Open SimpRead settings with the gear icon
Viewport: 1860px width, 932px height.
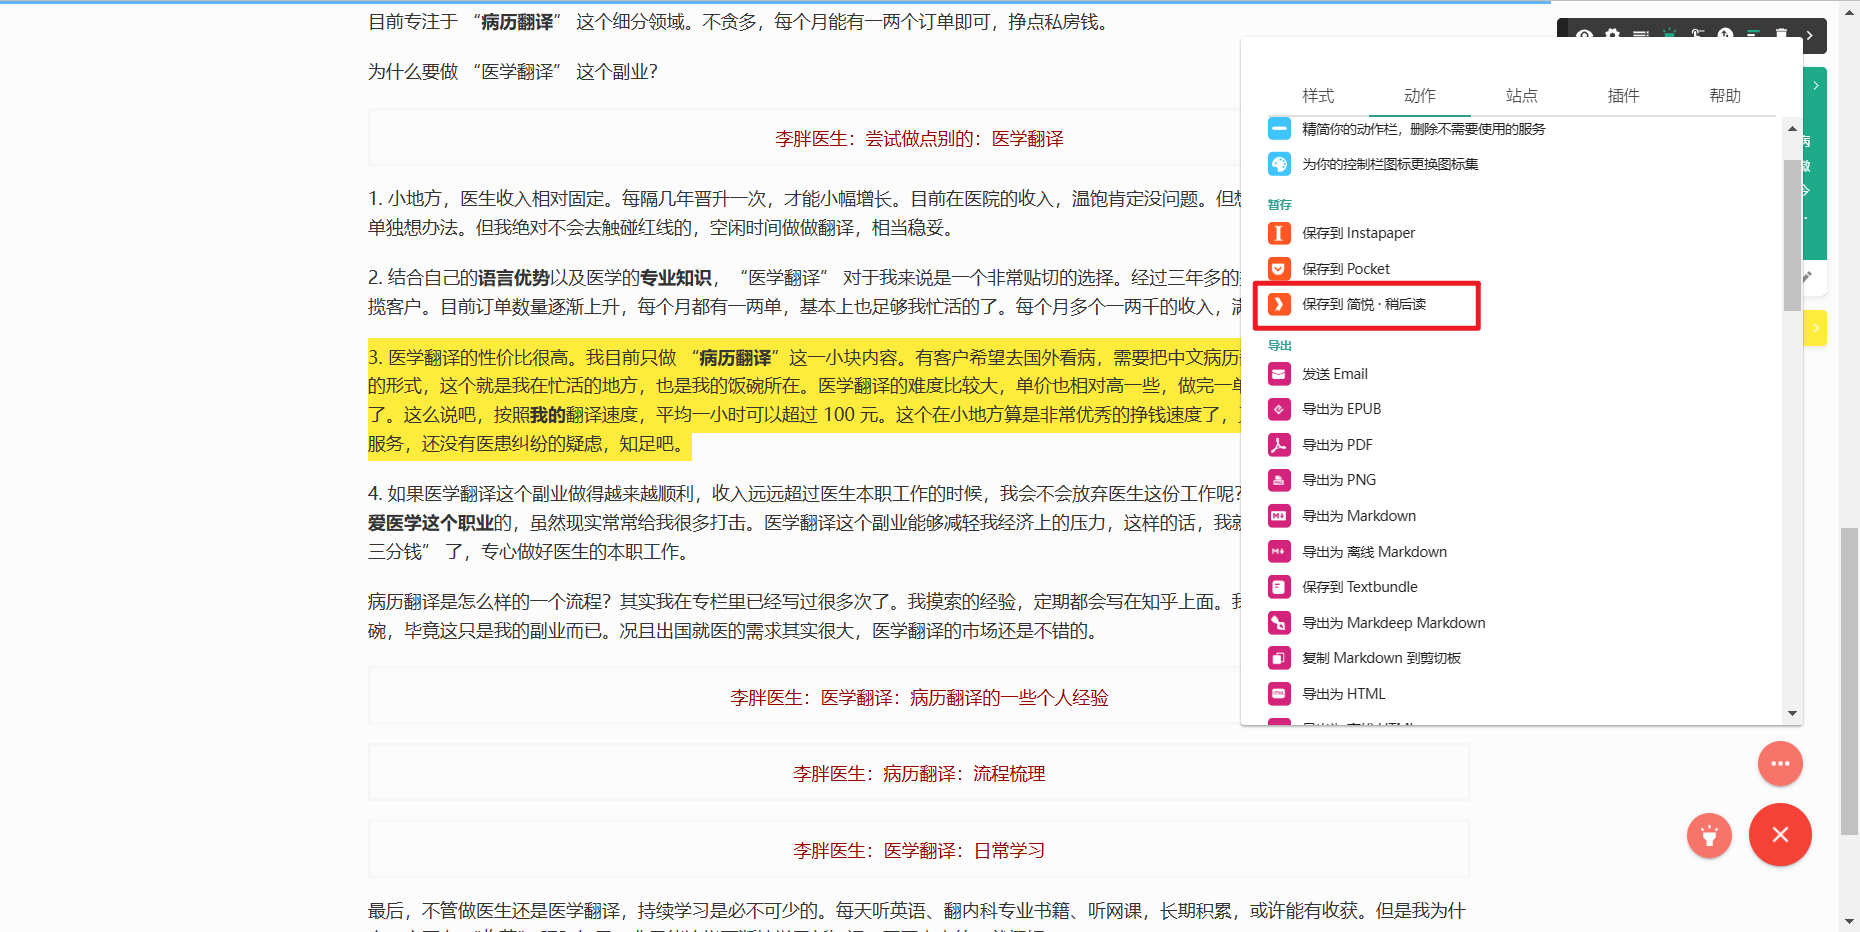(1612, 35)
